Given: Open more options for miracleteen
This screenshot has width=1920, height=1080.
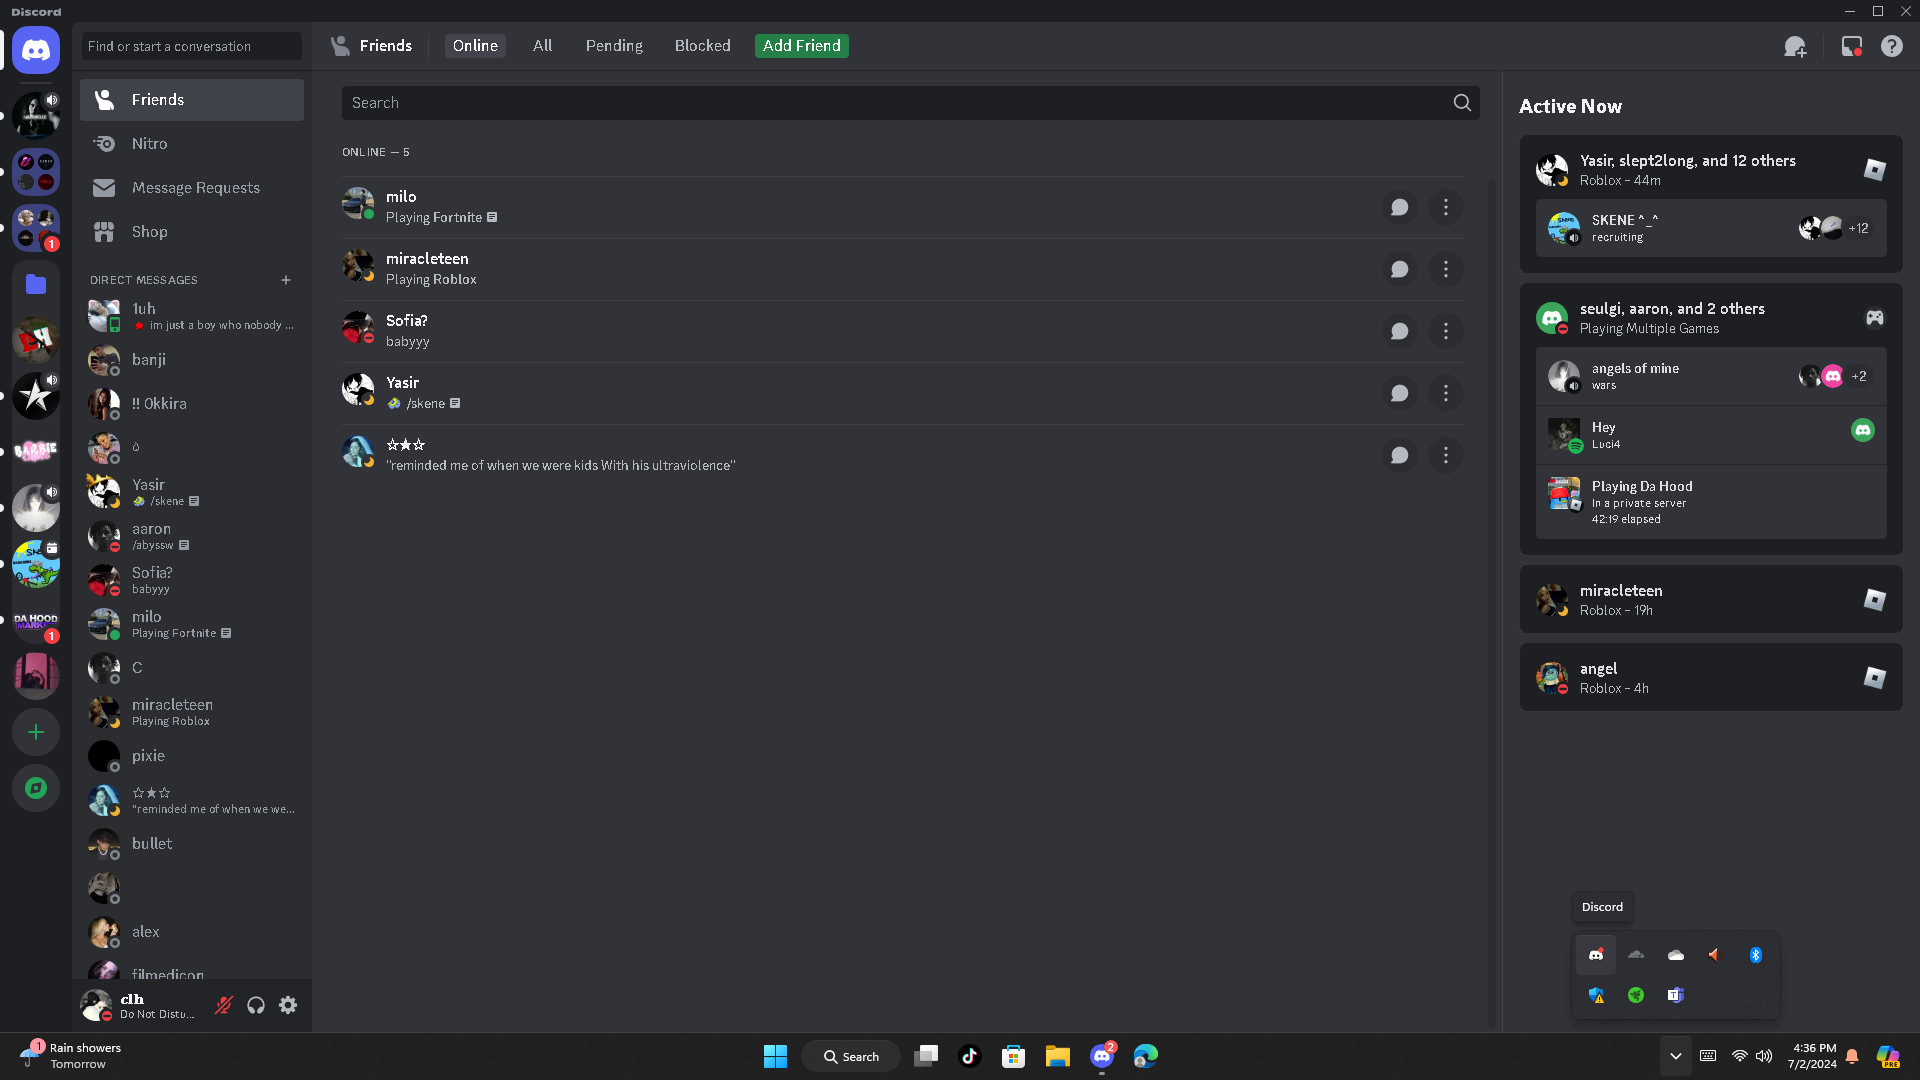Looking at the screenshot, I should coord(1445,270).
